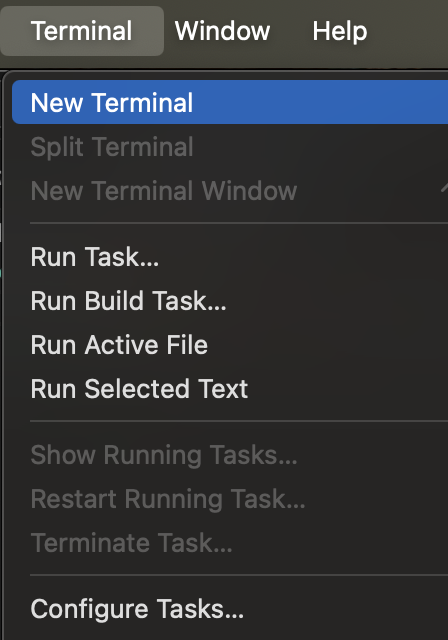Click Show Running Tasks... item

coord(230,455)
